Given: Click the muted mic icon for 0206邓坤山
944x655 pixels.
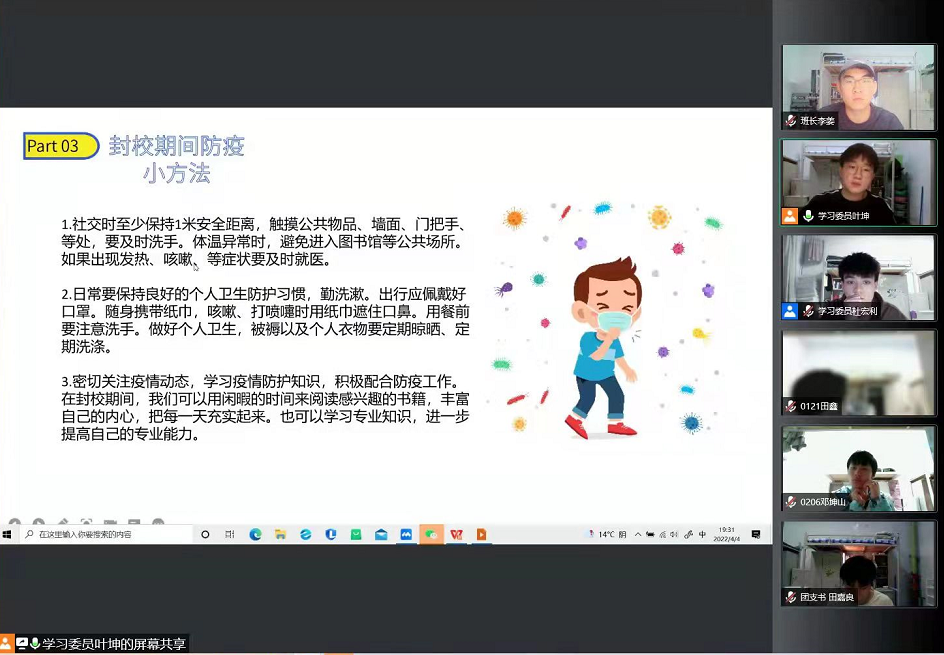Looking at the screenshot, I should click(x=791, y=501).
